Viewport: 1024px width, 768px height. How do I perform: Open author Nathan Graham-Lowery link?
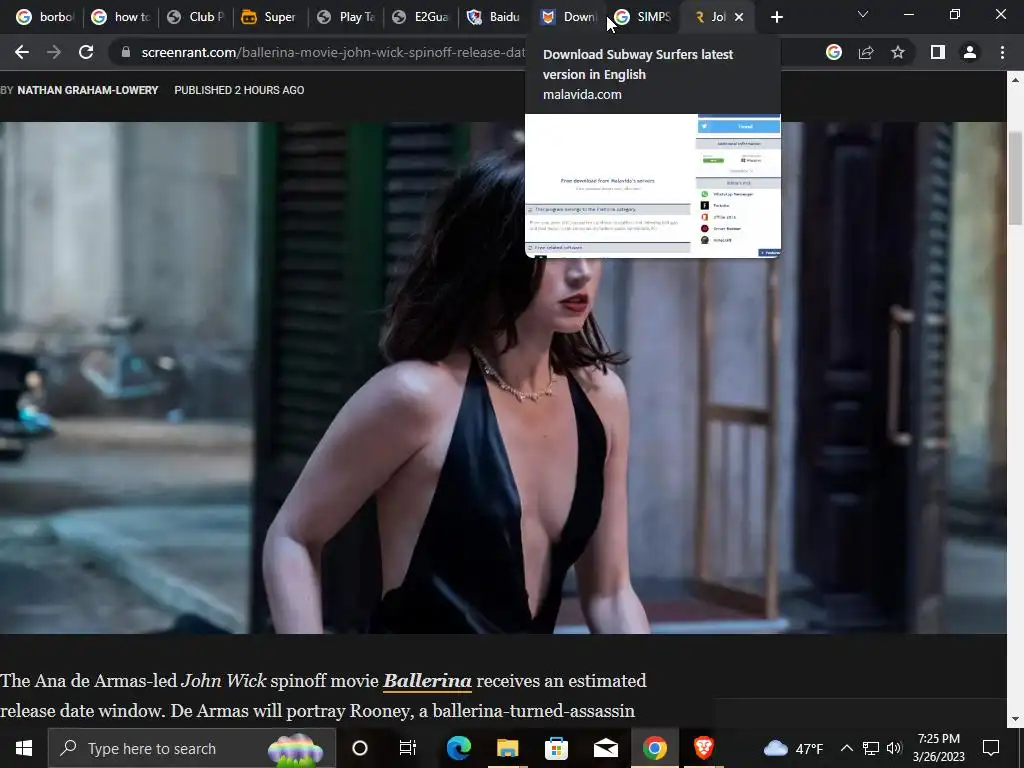pos(88,90)
